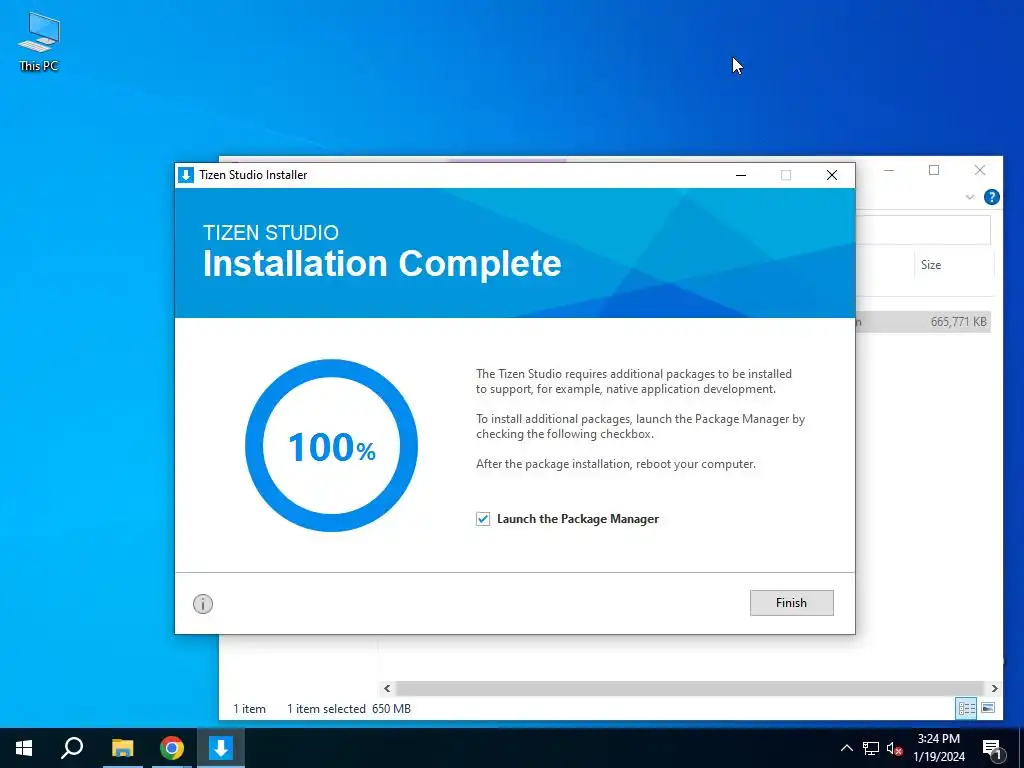Click the muted volume tray icon

click(894, 748)
